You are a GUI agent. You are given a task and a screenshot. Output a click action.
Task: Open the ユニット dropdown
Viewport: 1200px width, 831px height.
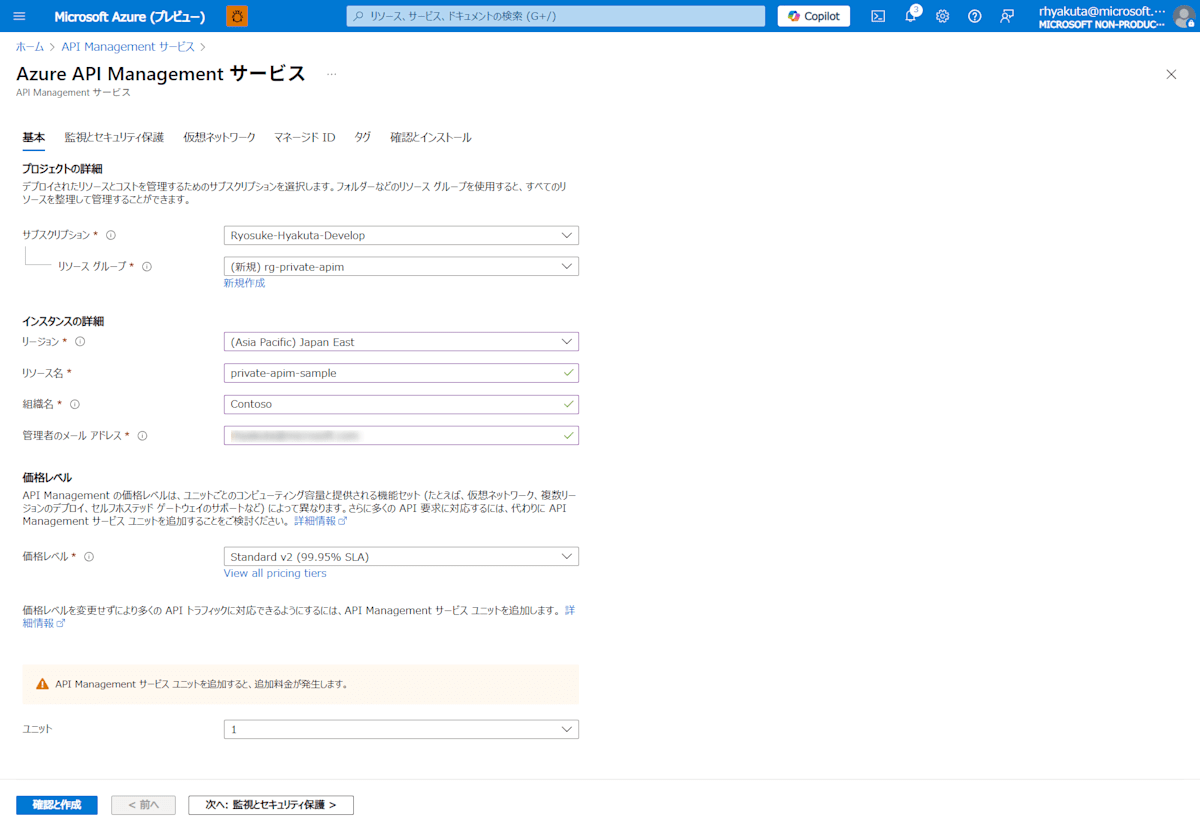pos(401,730)
